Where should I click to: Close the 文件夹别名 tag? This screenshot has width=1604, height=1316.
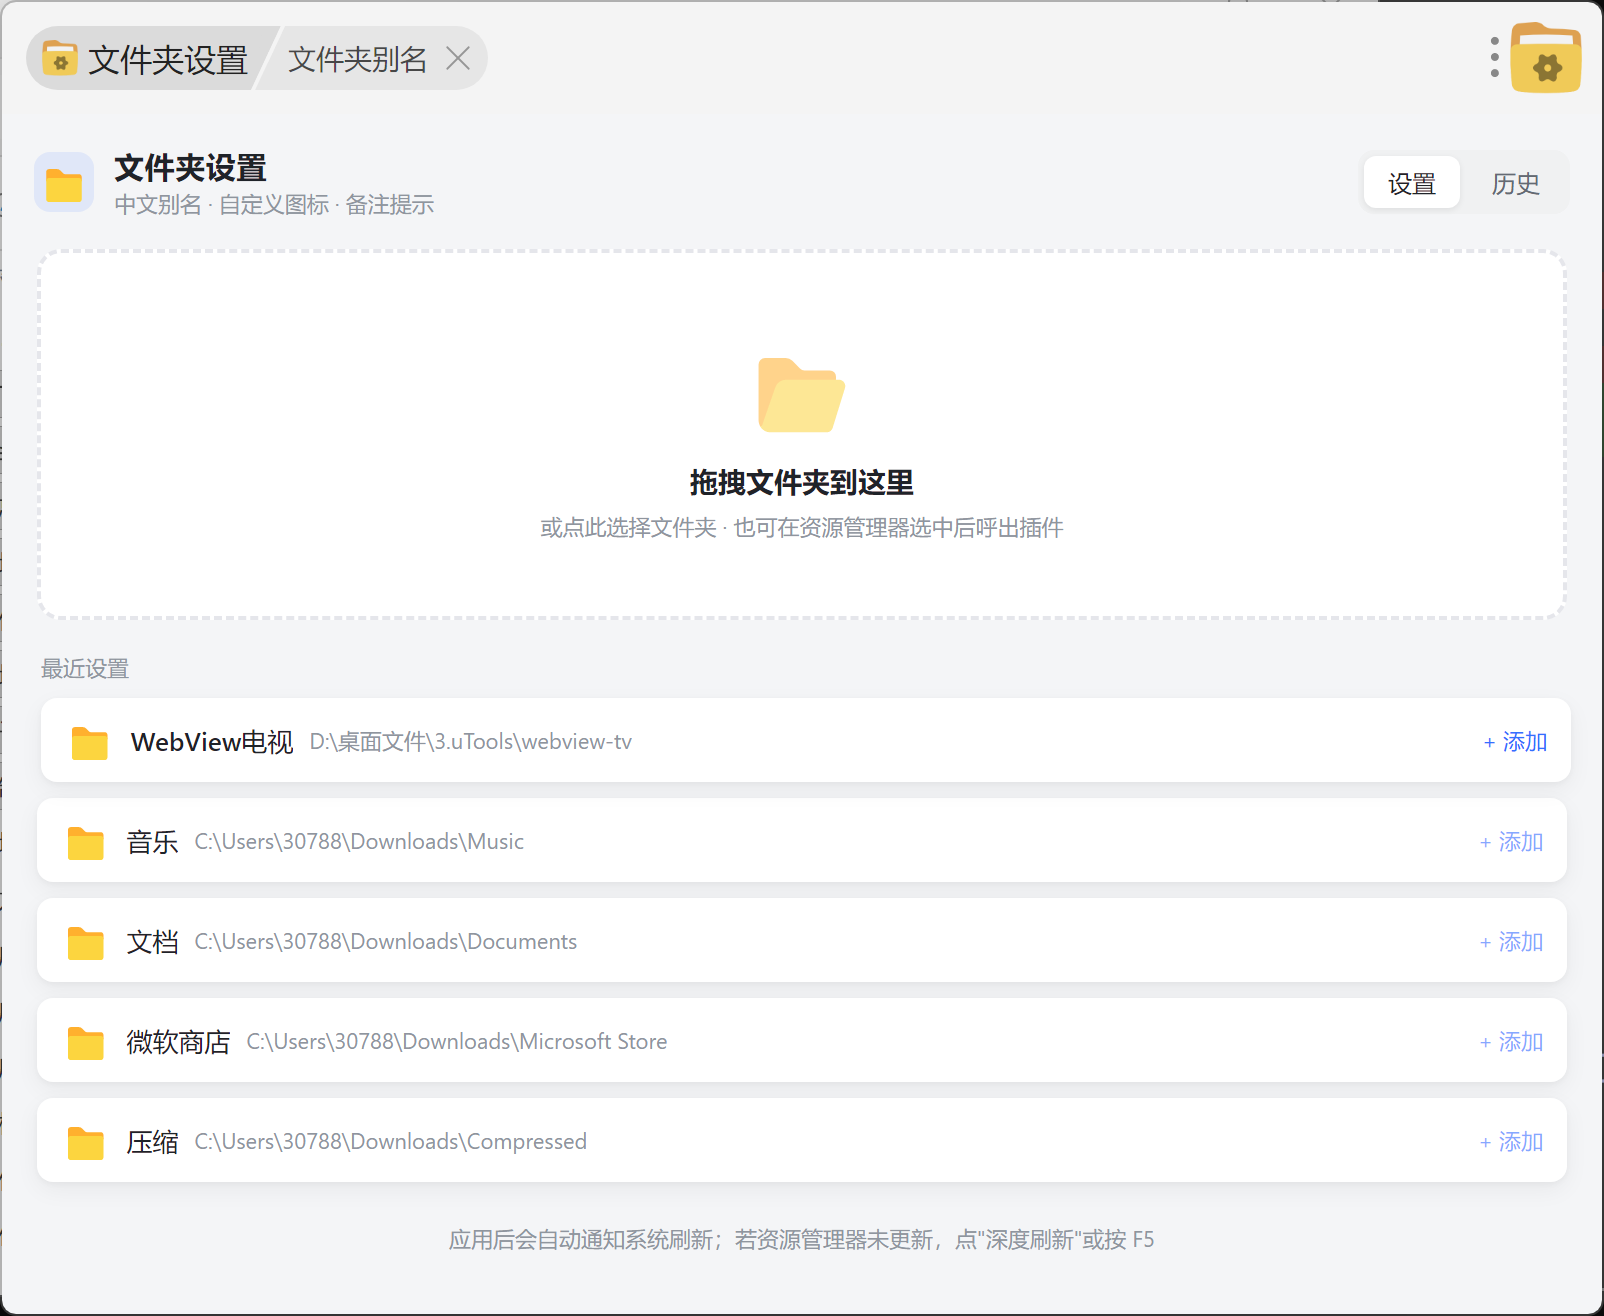(458, 59)
